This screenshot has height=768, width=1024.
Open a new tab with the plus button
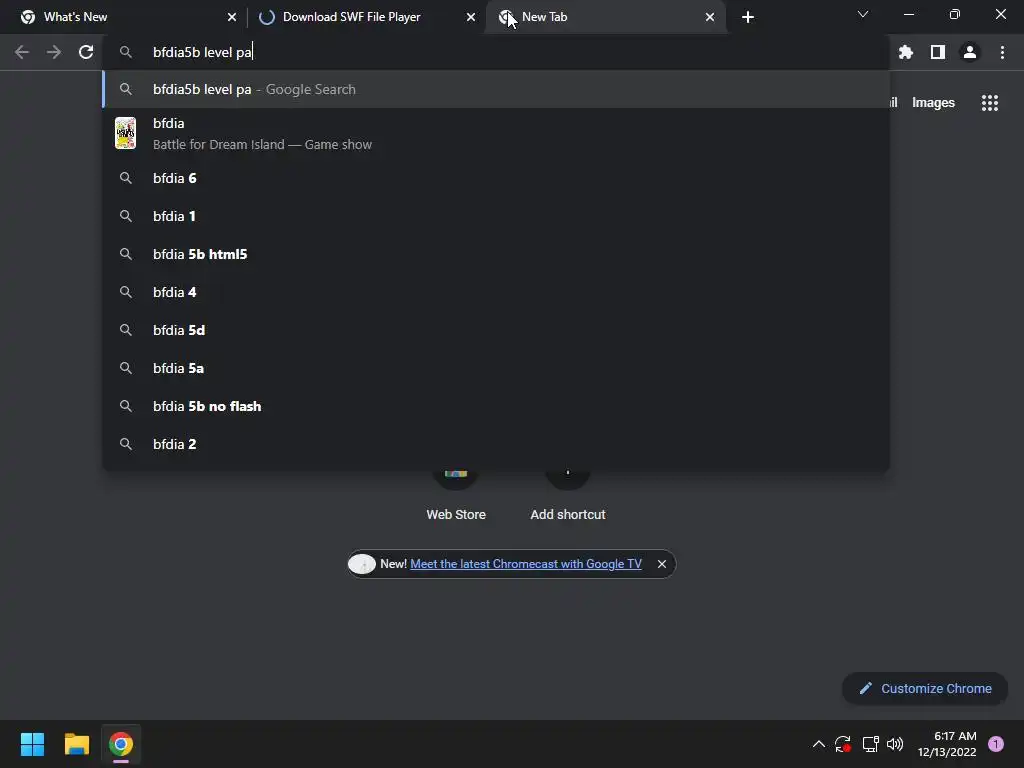748,17
